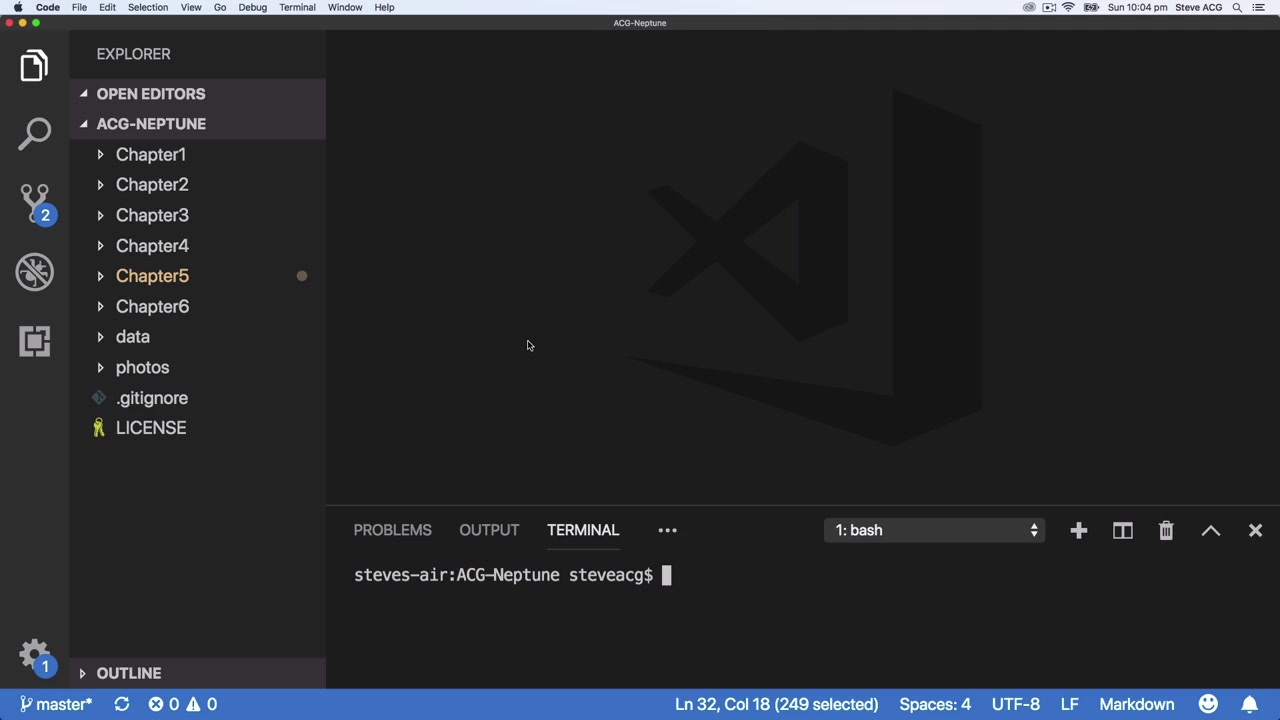Viewport: 1280px width, 720px height.
Task: Expand the Chapter4 folder
Action: [151, 245]
